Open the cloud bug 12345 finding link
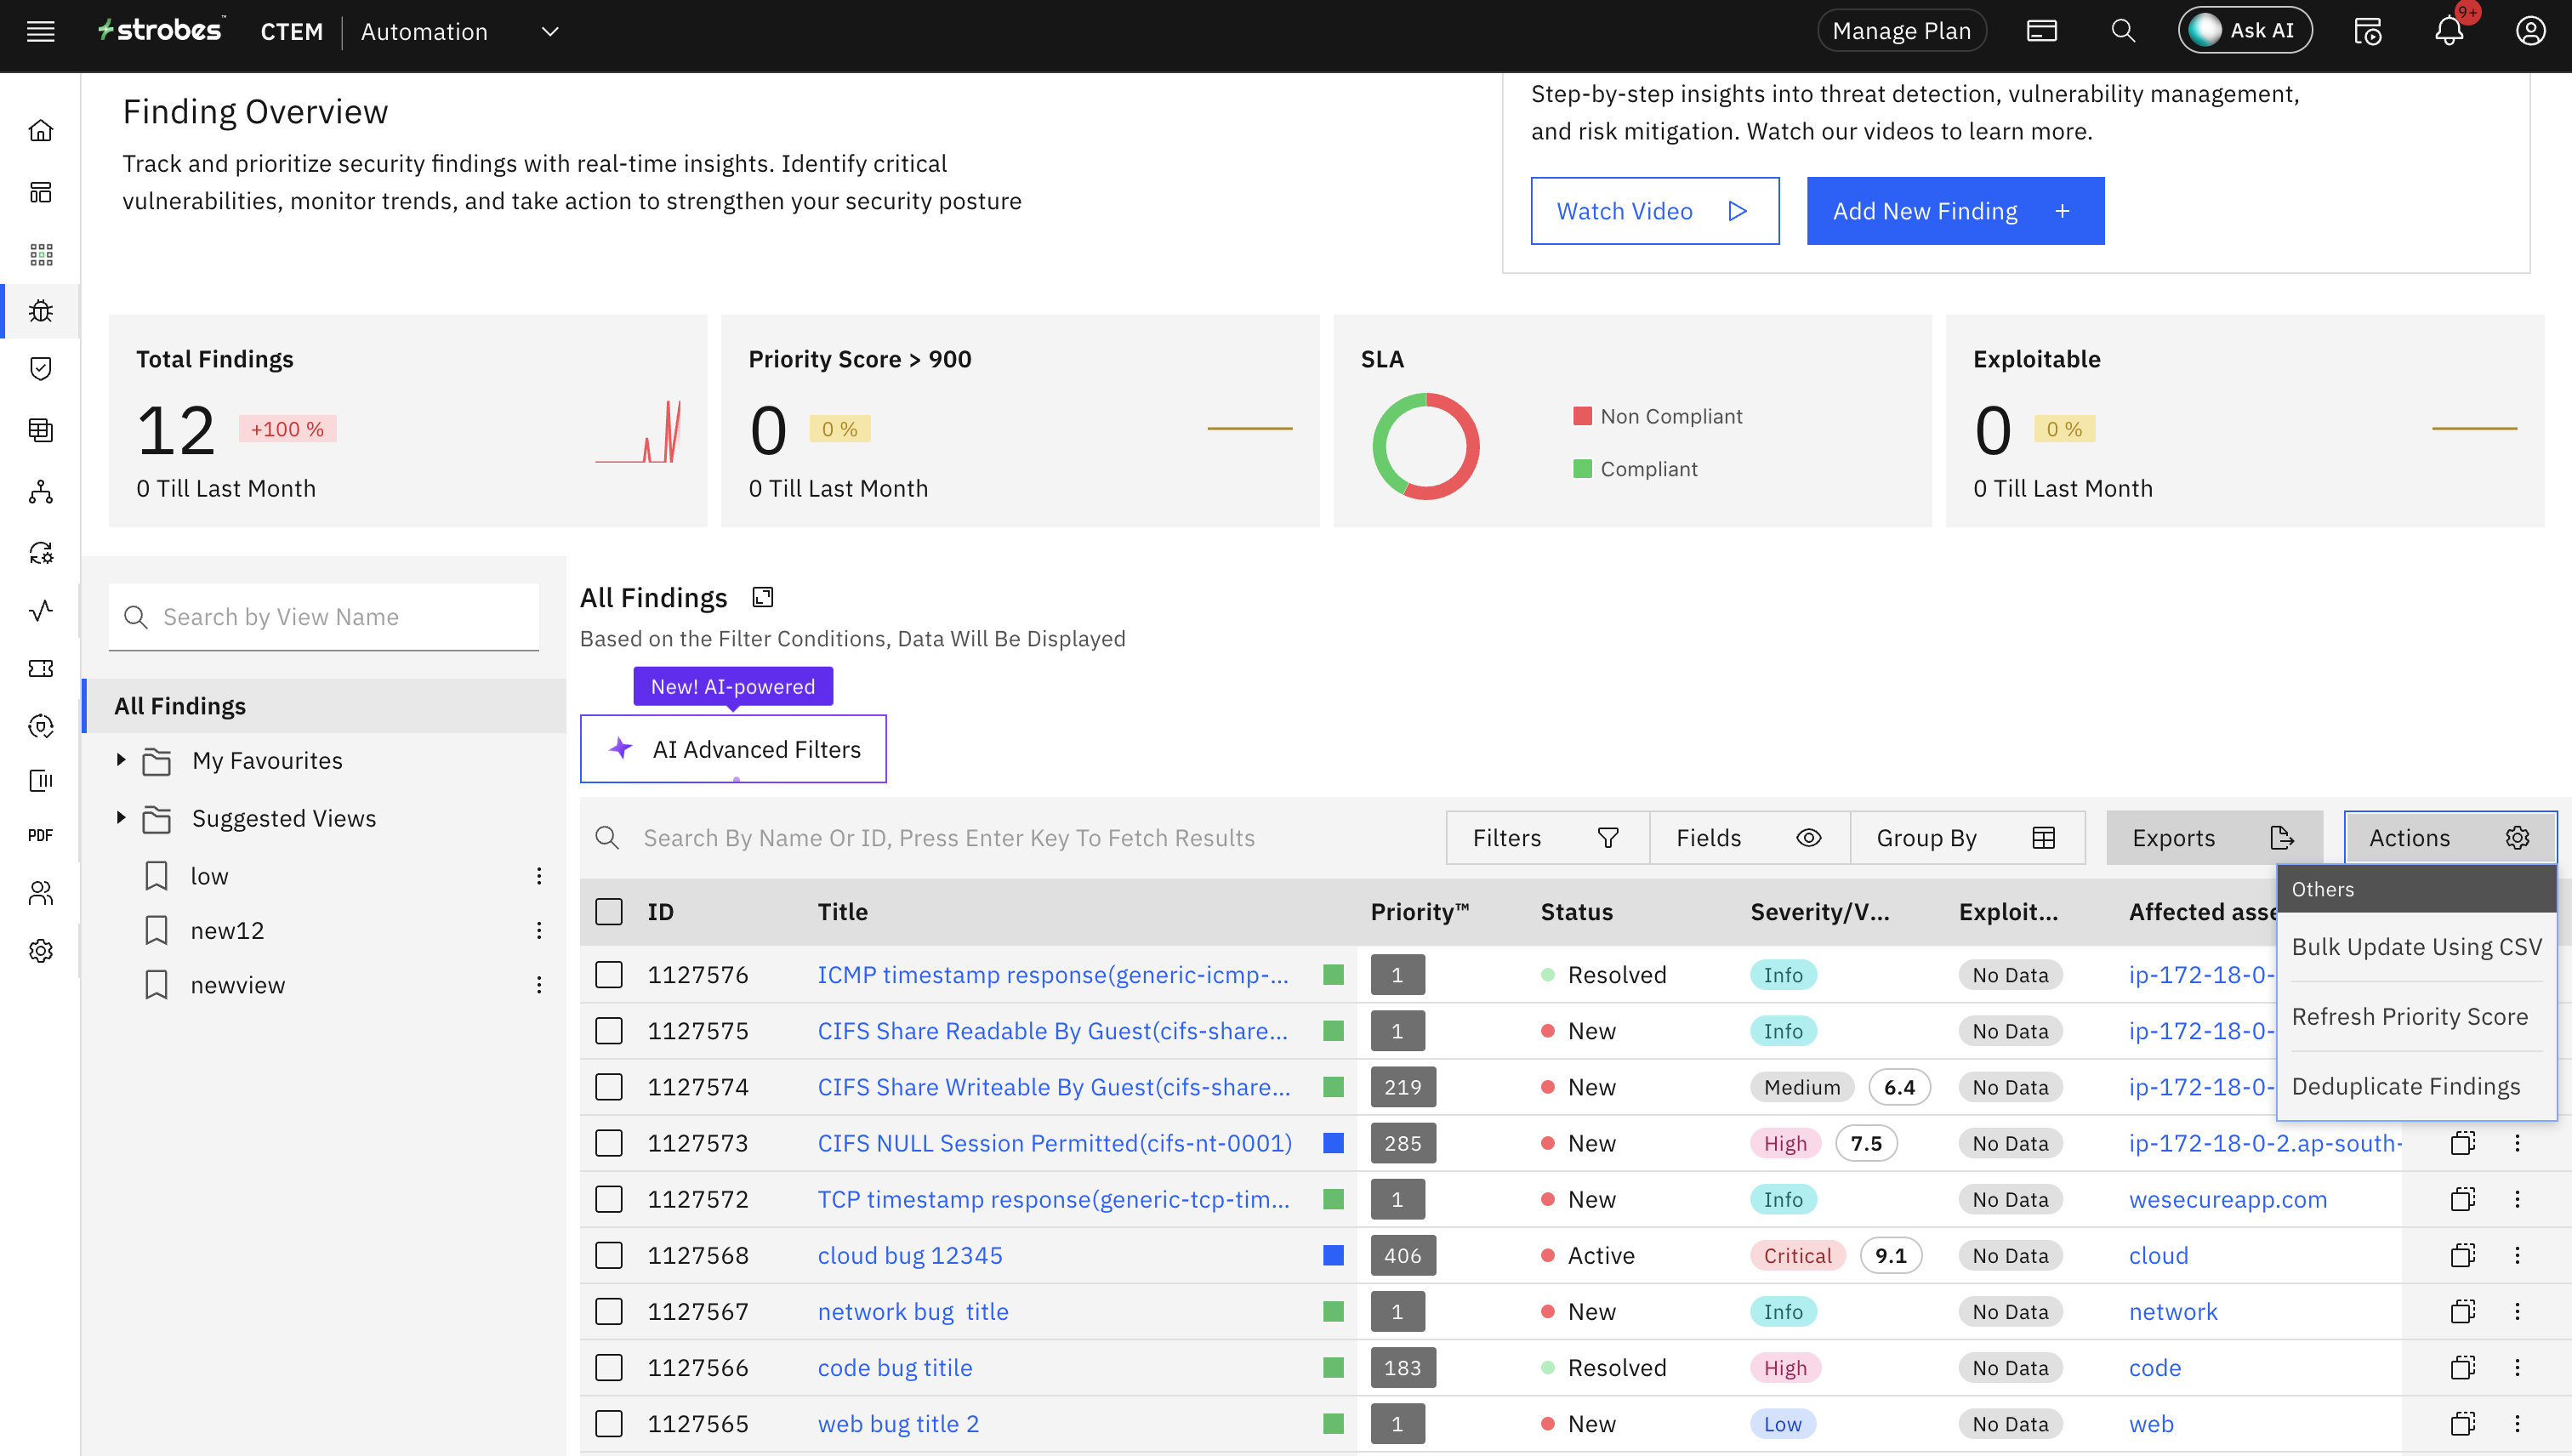This screenshot has width=2572, height=1456. [x=909, y=1255]
